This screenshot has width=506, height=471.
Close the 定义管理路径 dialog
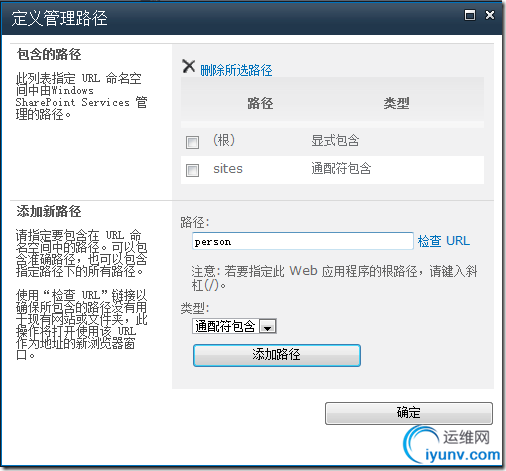[490, 15]
